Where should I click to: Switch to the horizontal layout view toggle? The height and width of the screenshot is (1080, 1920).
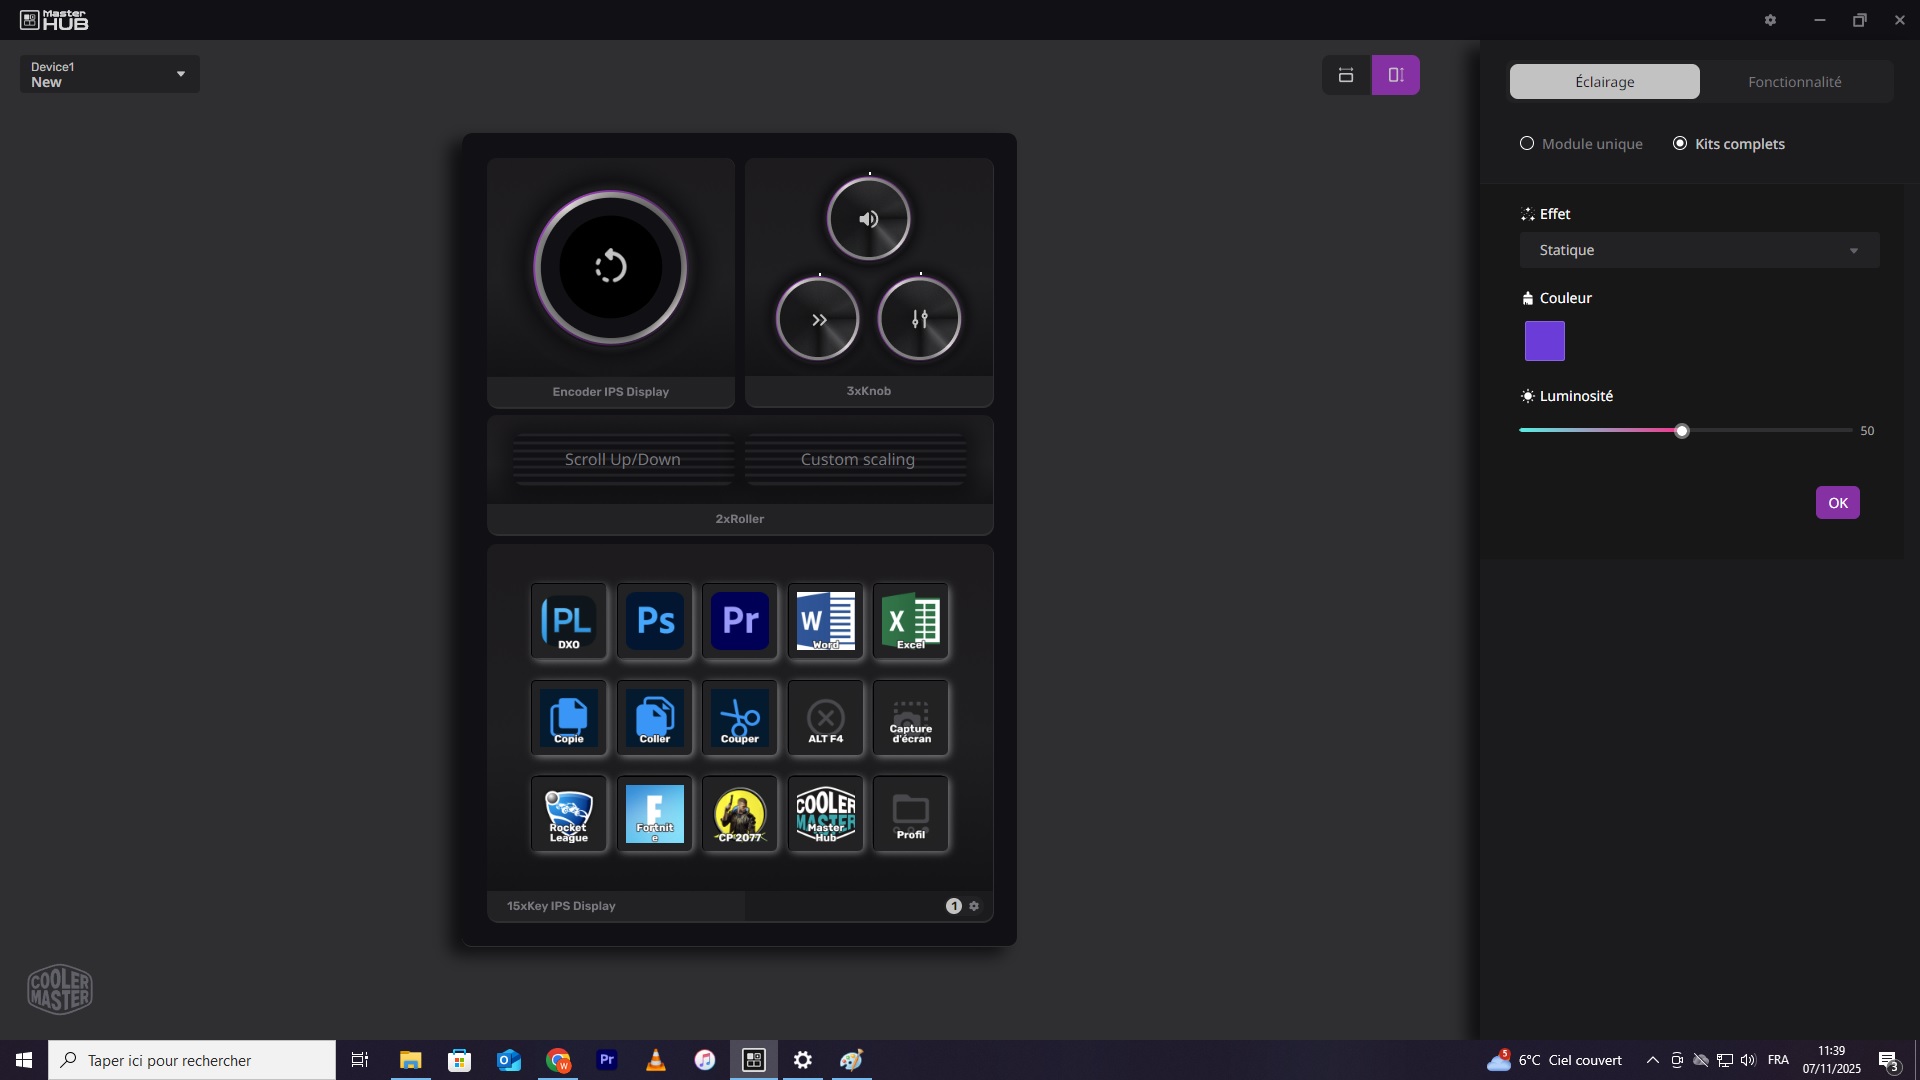pyautogui.click(x=1346, y=75)
